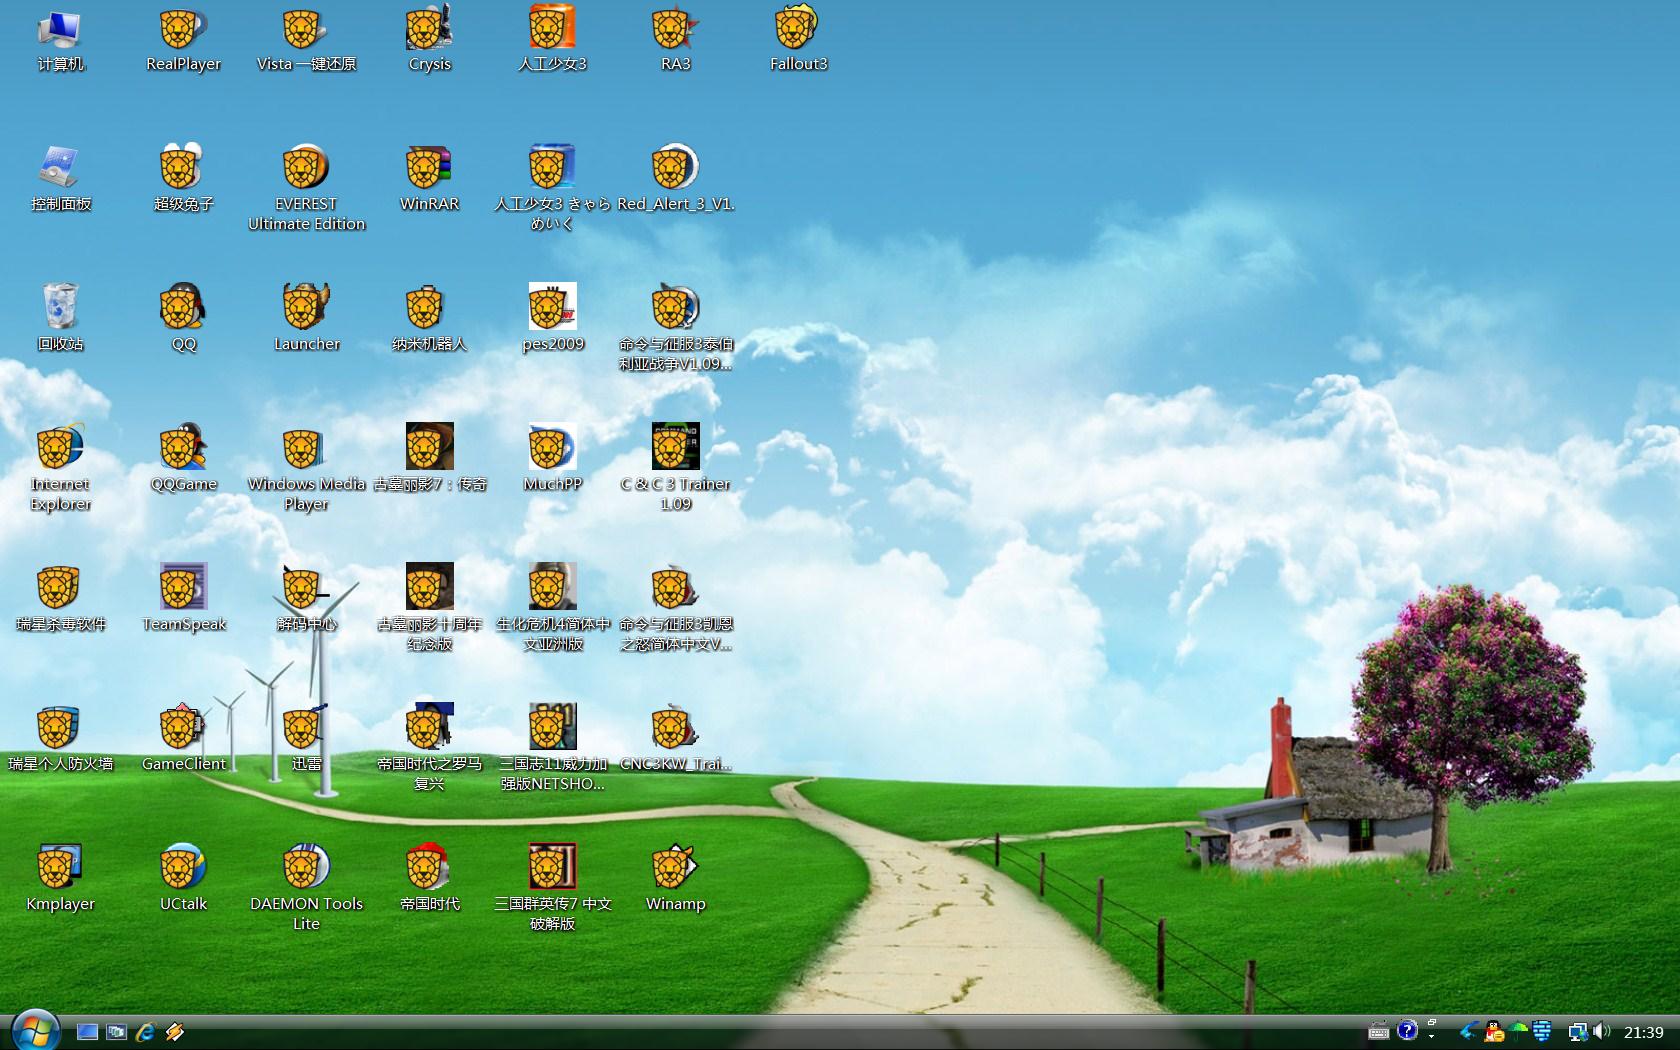Open the Windows Start menu orb
Screen dimensions: 1680x1050
click(x=36, y=1030)
